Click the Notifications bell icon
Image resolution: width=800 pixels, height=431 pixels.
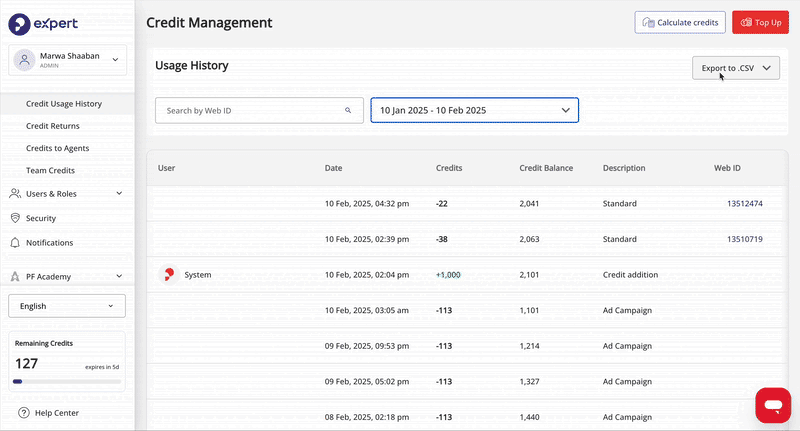[x=16, y=243]
